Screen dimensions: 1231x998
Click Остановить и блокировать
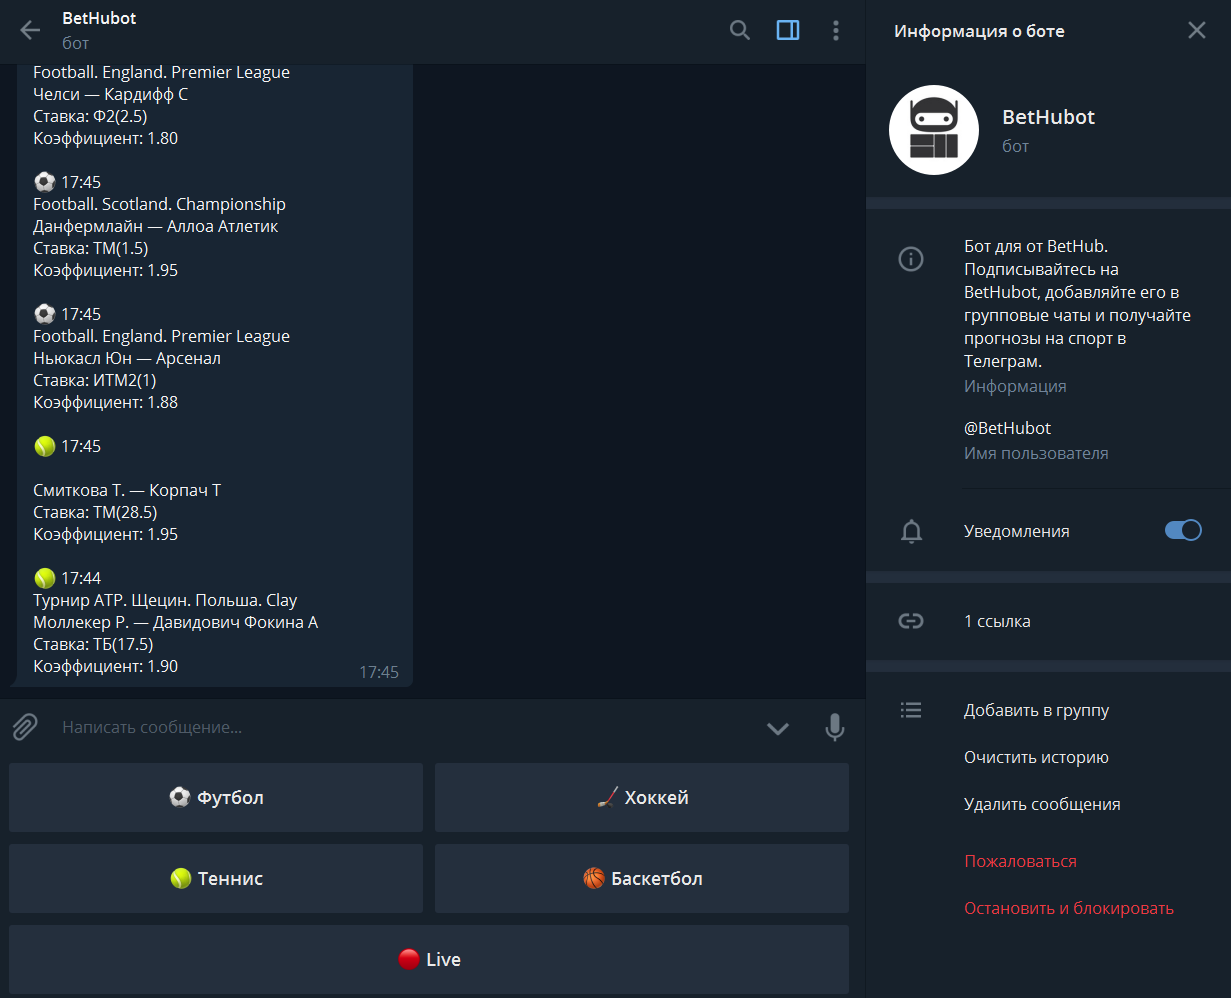tap(1069, 908)
